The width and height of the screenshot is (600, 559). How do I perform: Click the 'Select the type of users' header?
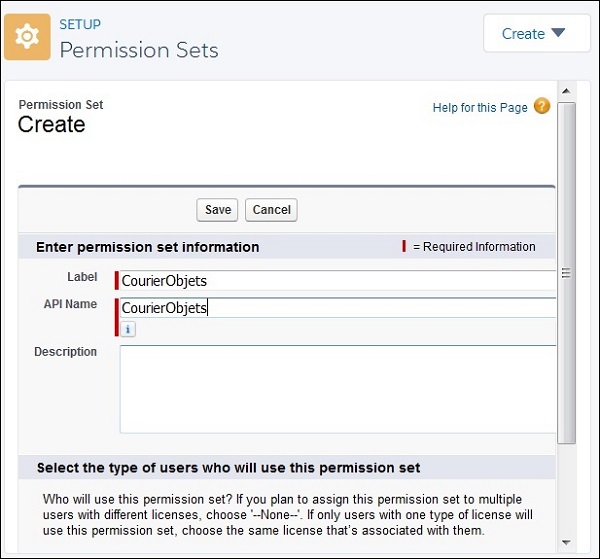click(x=228, y=467)
